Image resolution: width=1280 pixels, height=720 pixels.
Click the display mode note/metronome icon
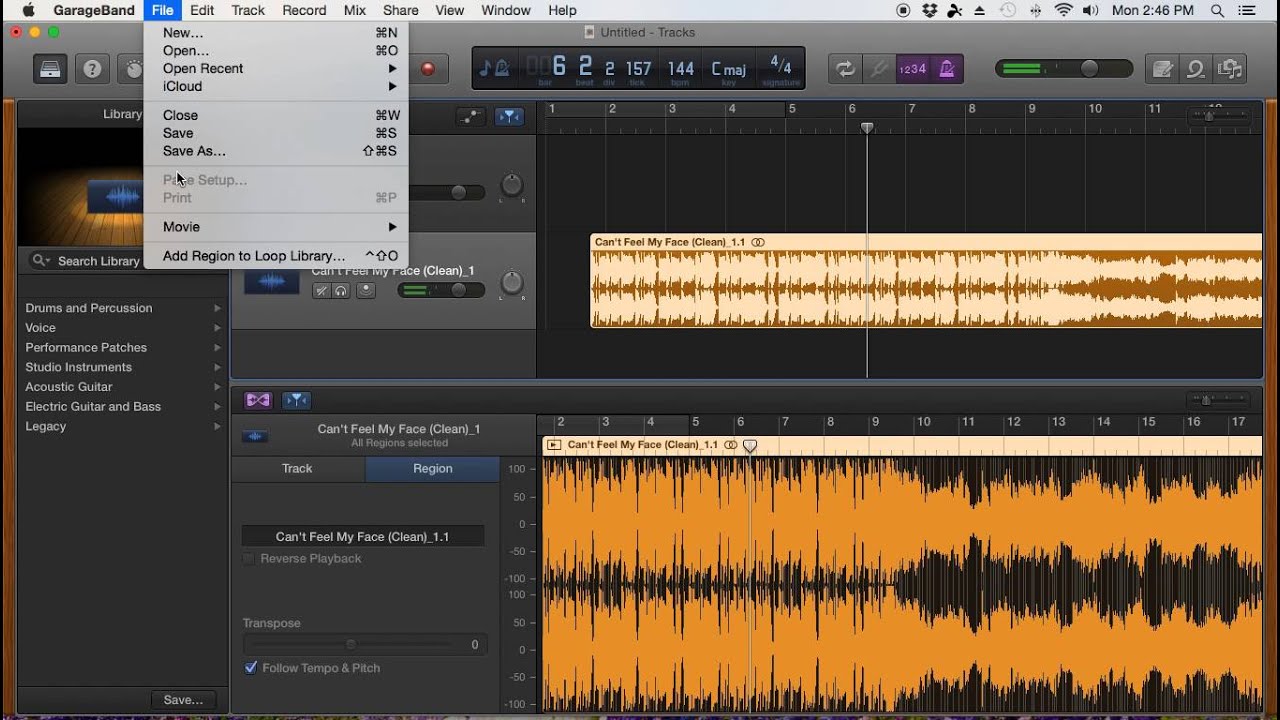pyautogui.click(x=495, y=68)
